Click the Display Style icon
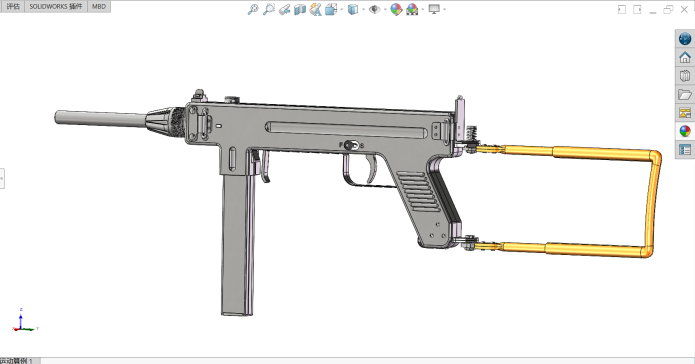 [353, 9]
